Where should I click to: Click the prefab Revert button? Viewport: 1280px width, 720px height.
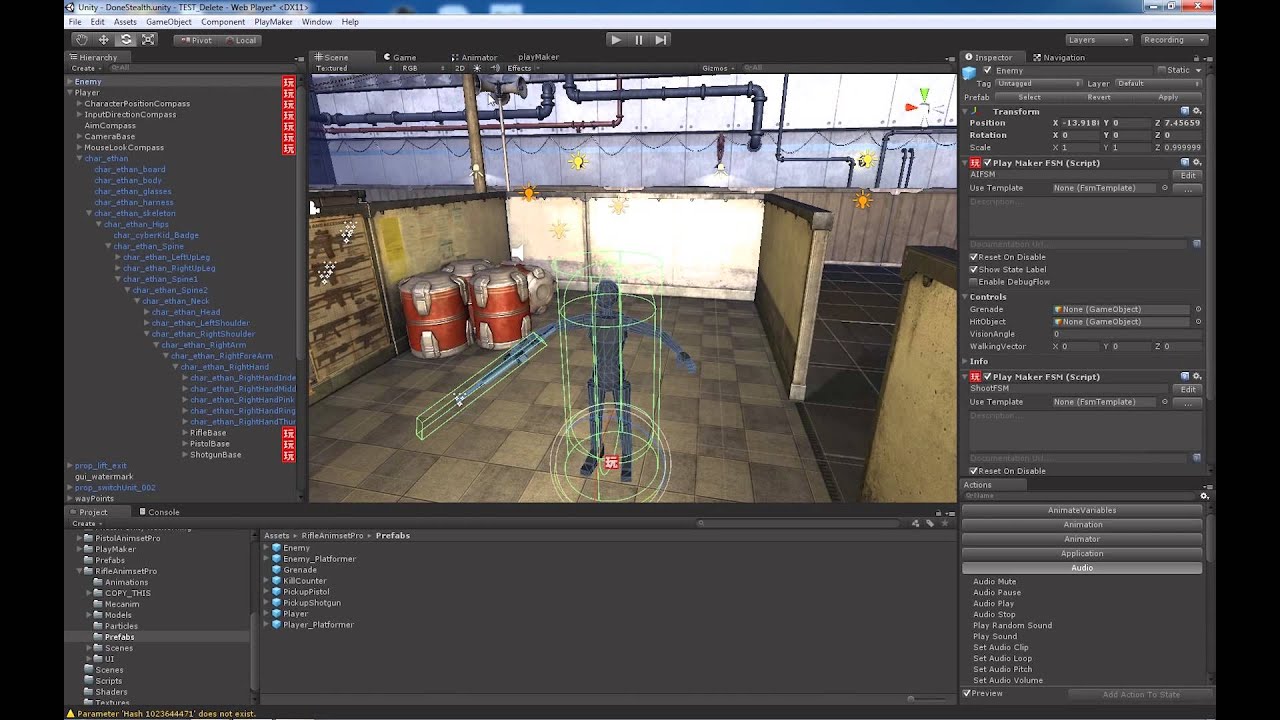pos(1099,97)
